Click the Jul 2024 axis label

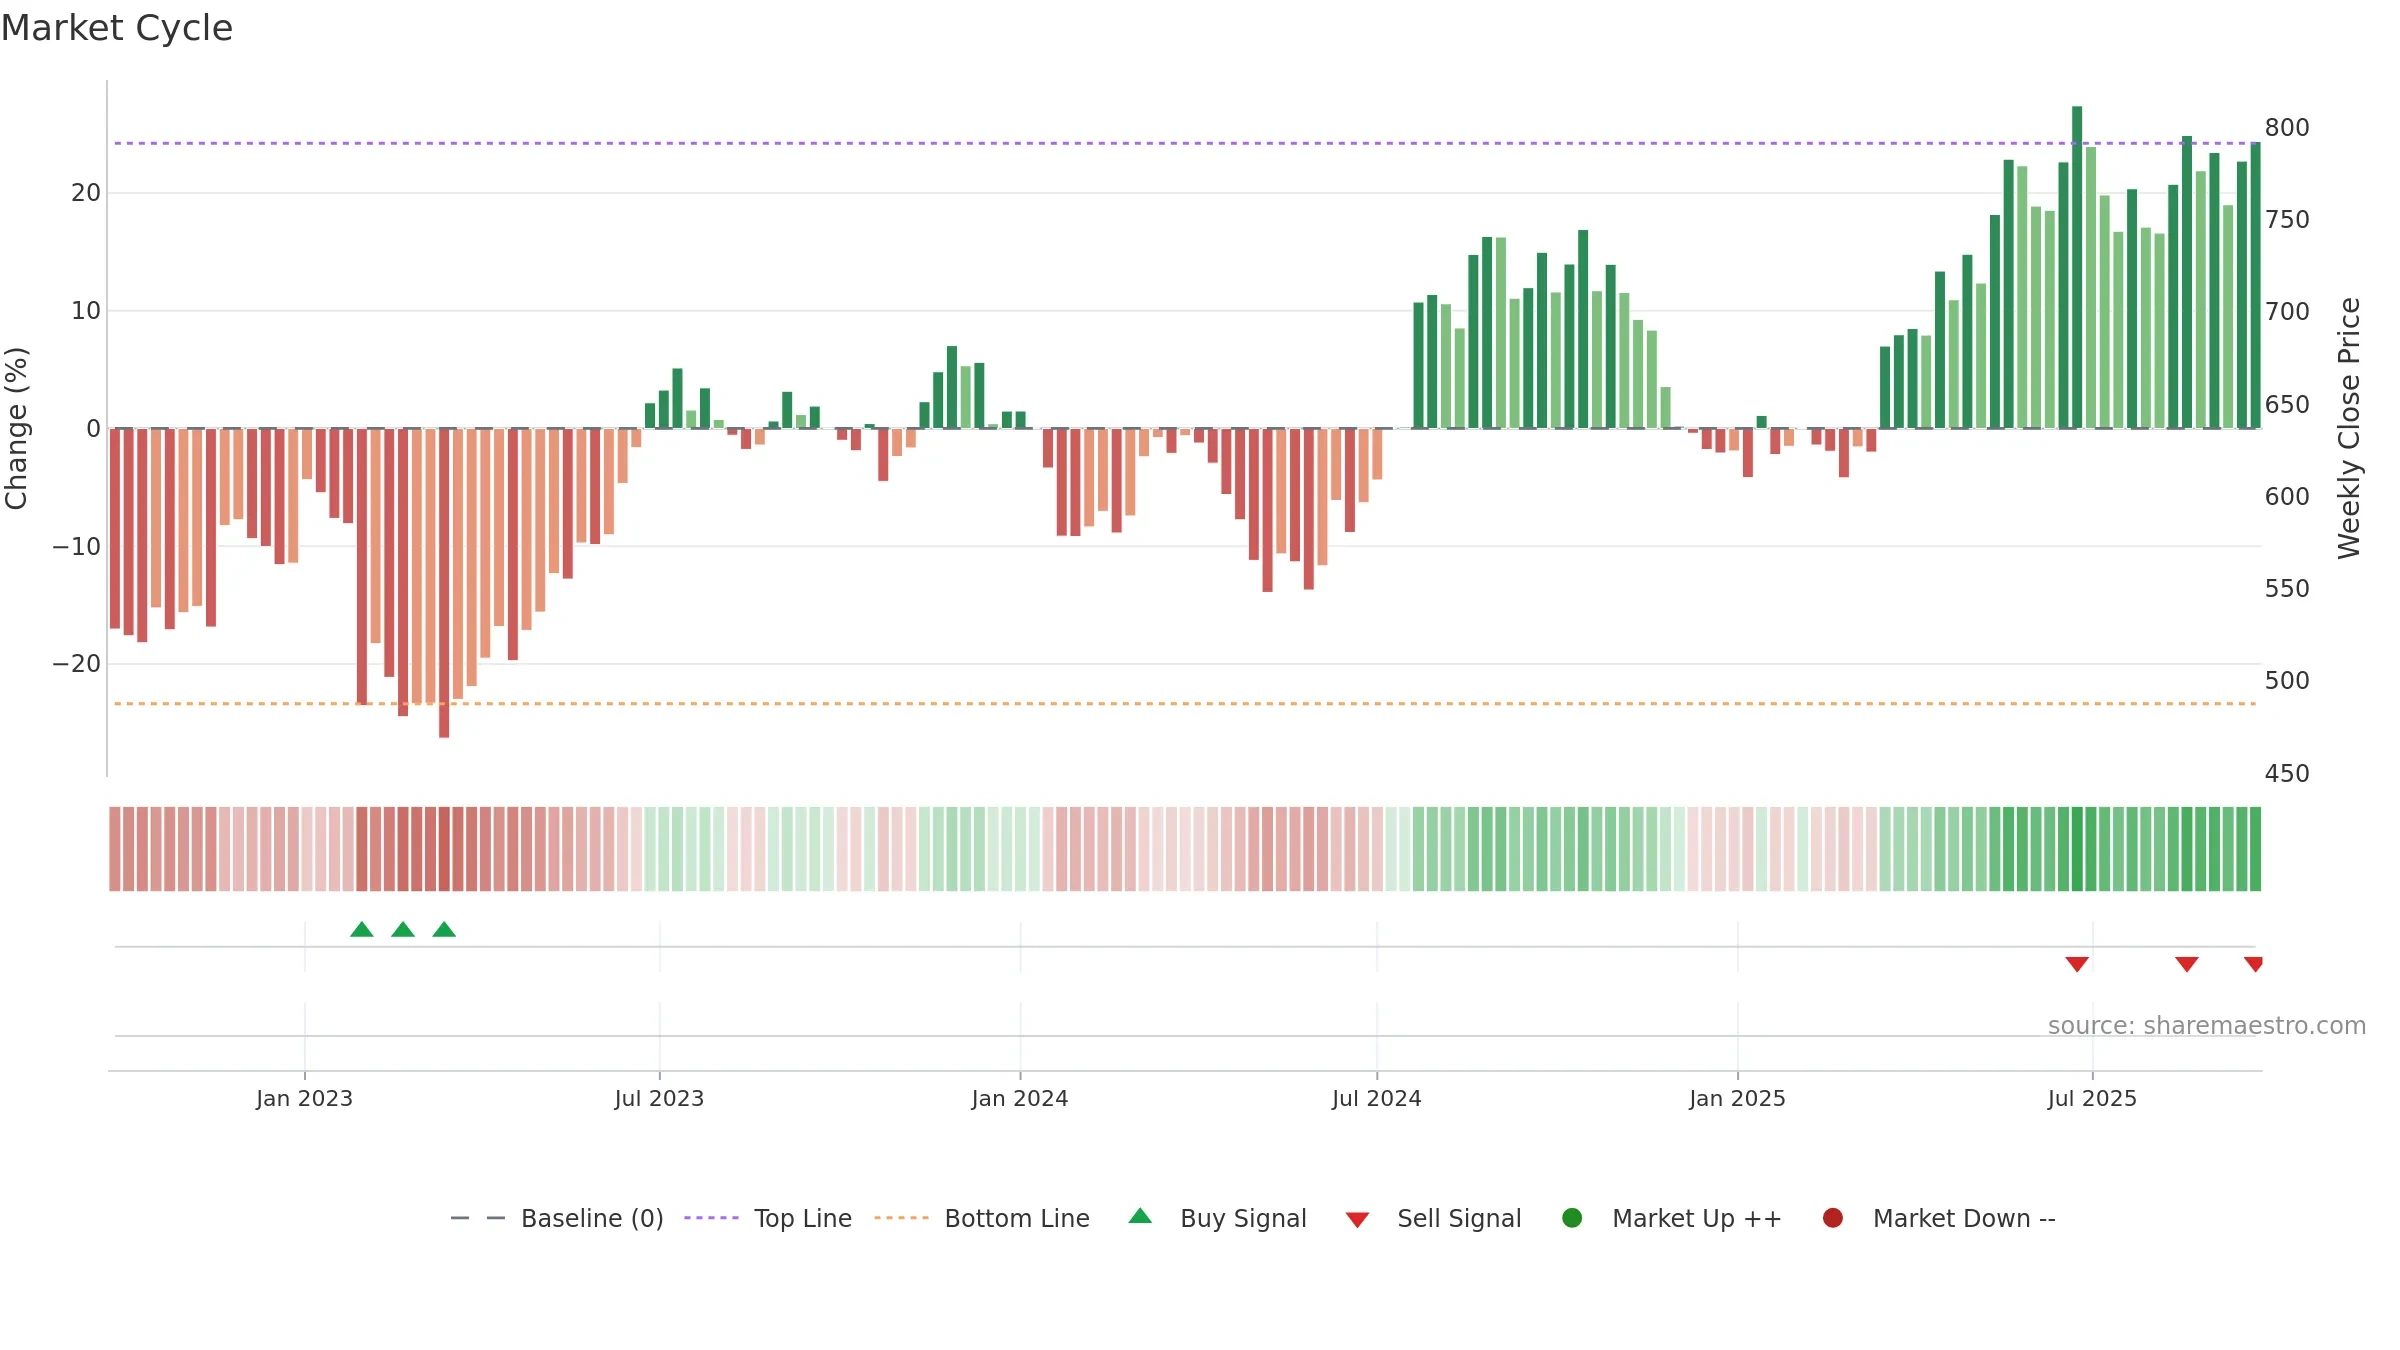pos(1376,1098)
